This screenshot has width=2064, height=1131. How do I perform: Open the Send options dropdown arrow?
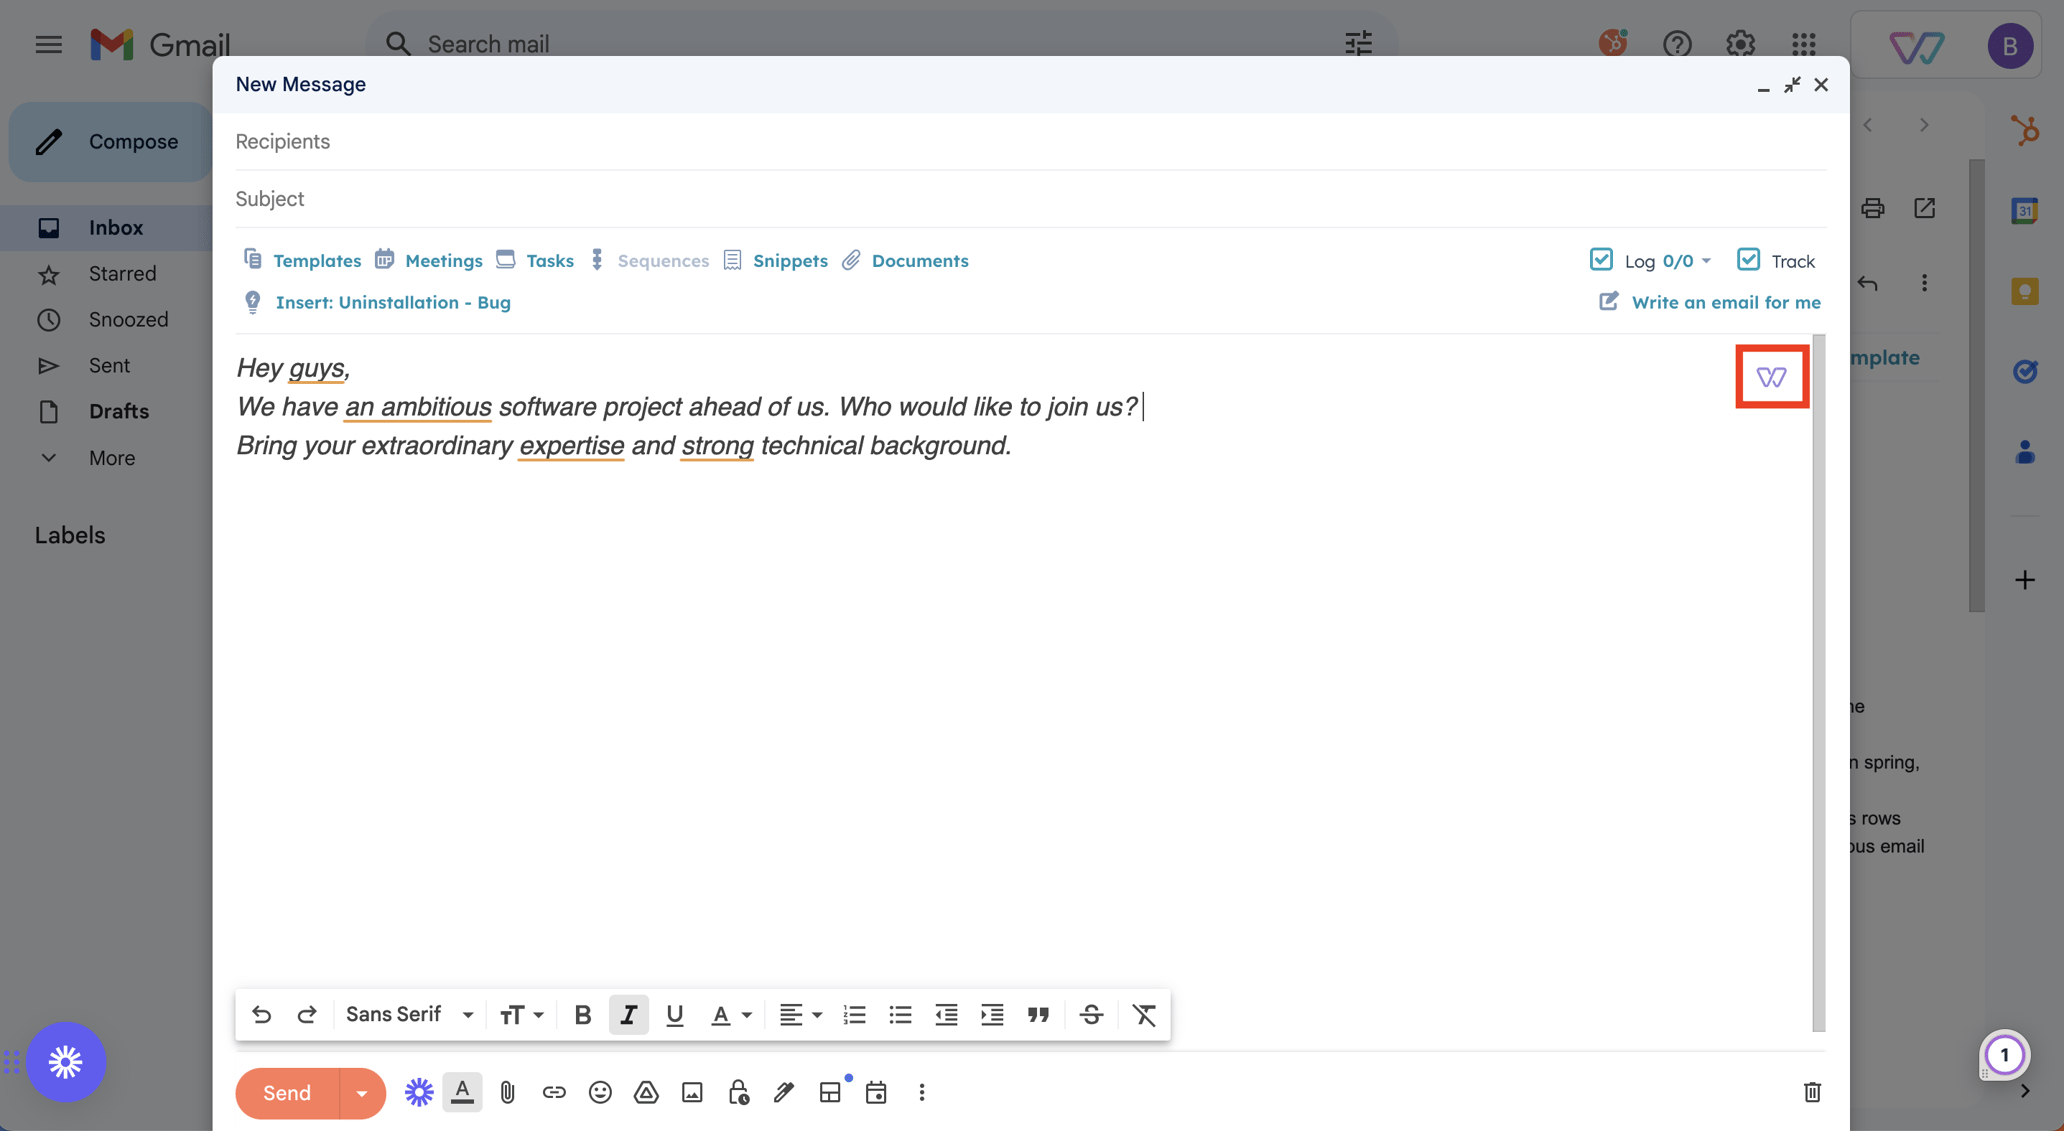[361, 1093]
